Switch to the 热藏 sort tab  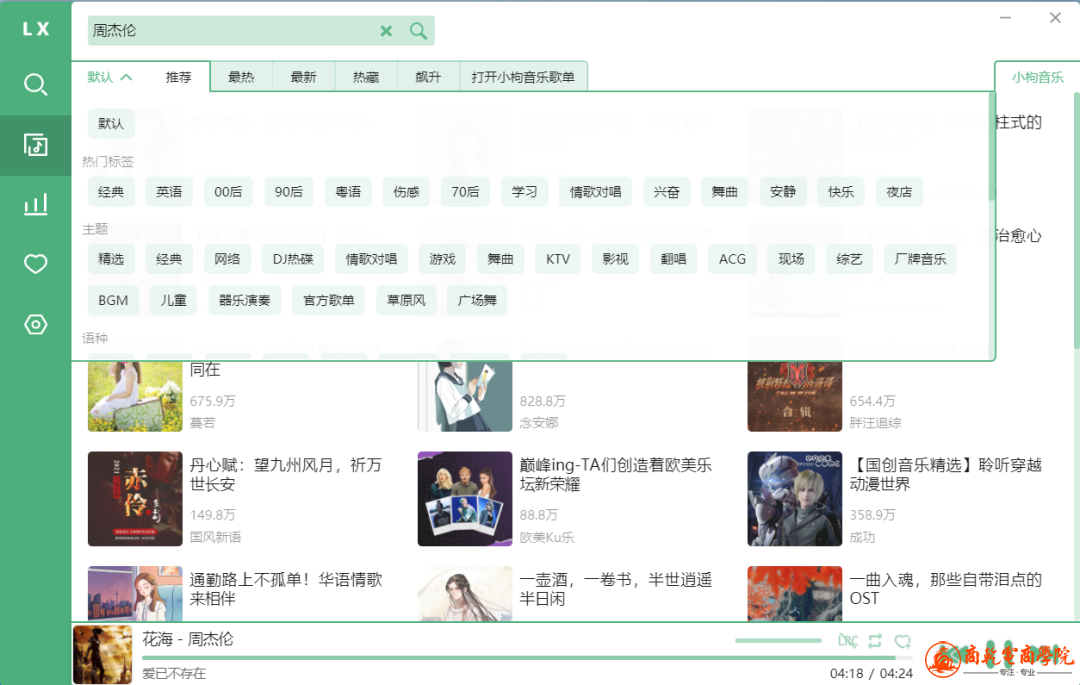[366, 77]
